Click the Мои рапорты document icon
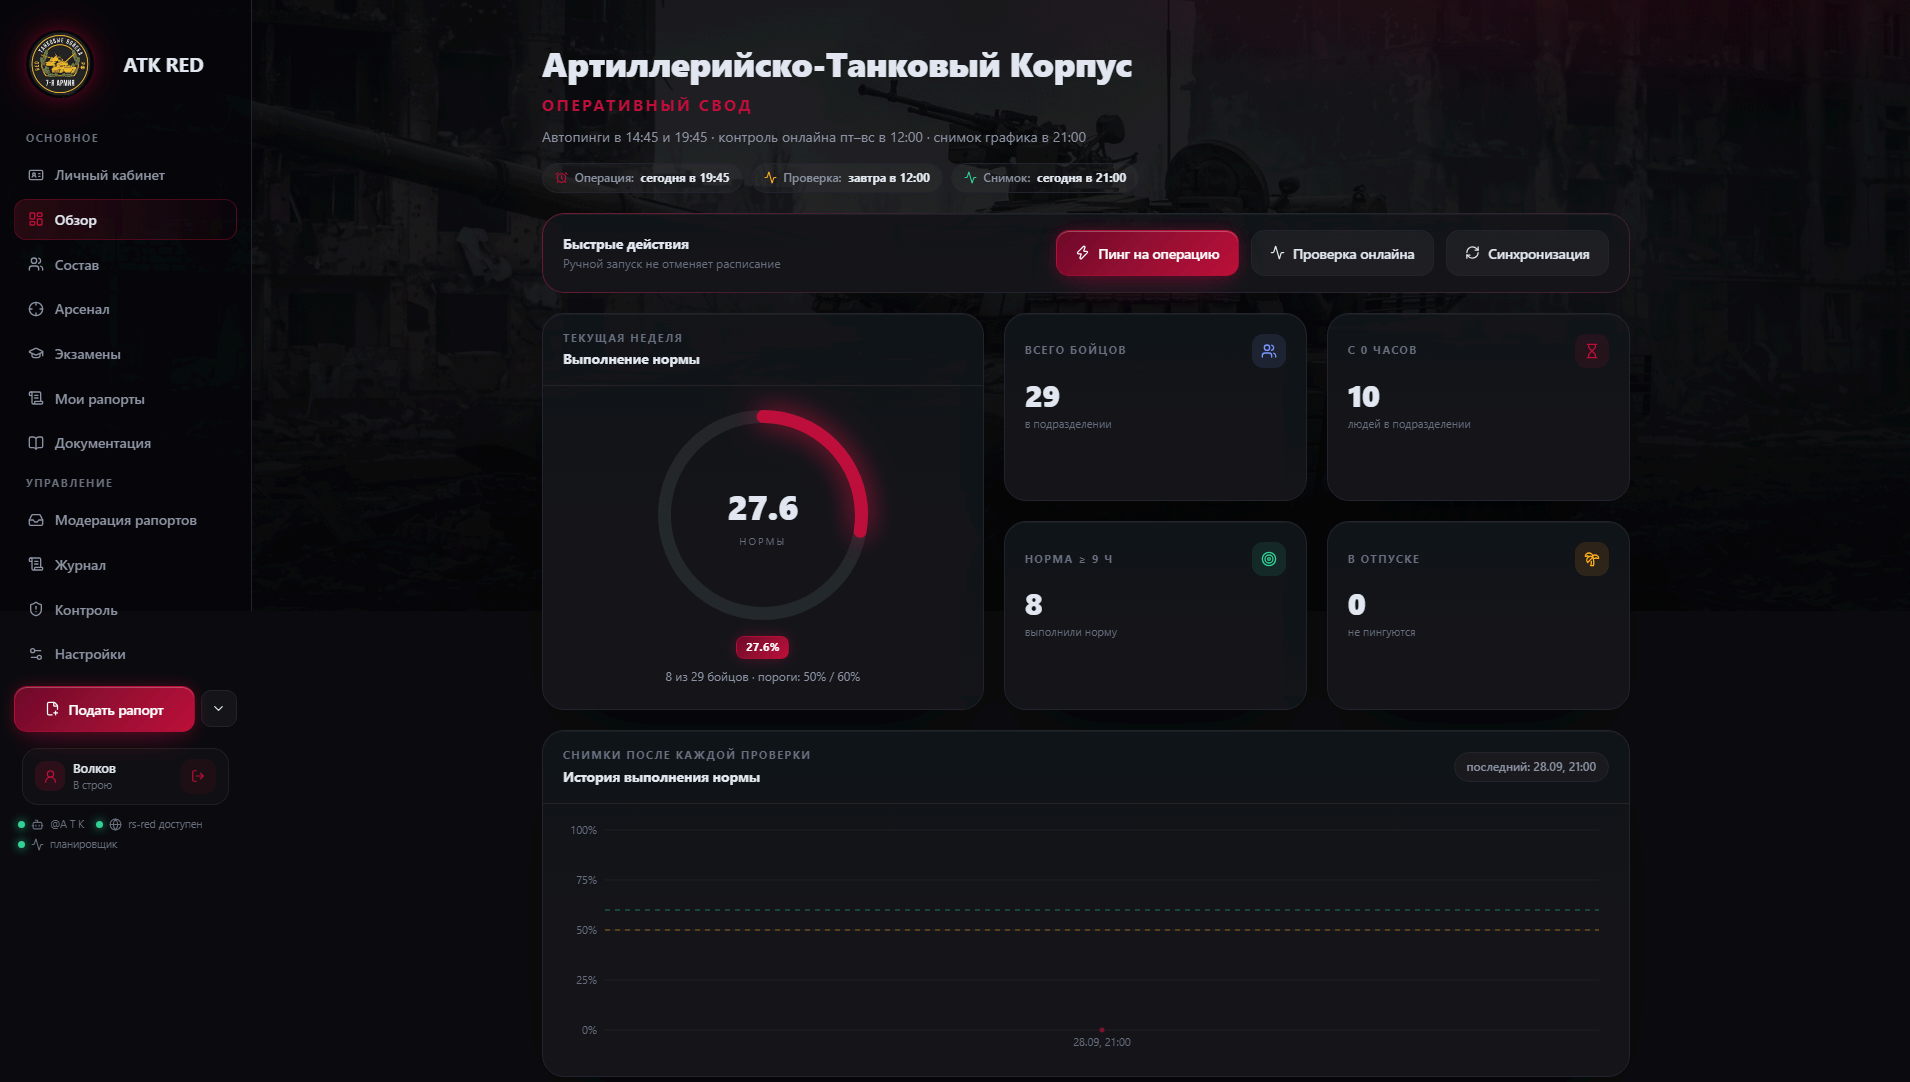Image resolution: width=1910 pixels, height=1082 pixels. [36, 399]
